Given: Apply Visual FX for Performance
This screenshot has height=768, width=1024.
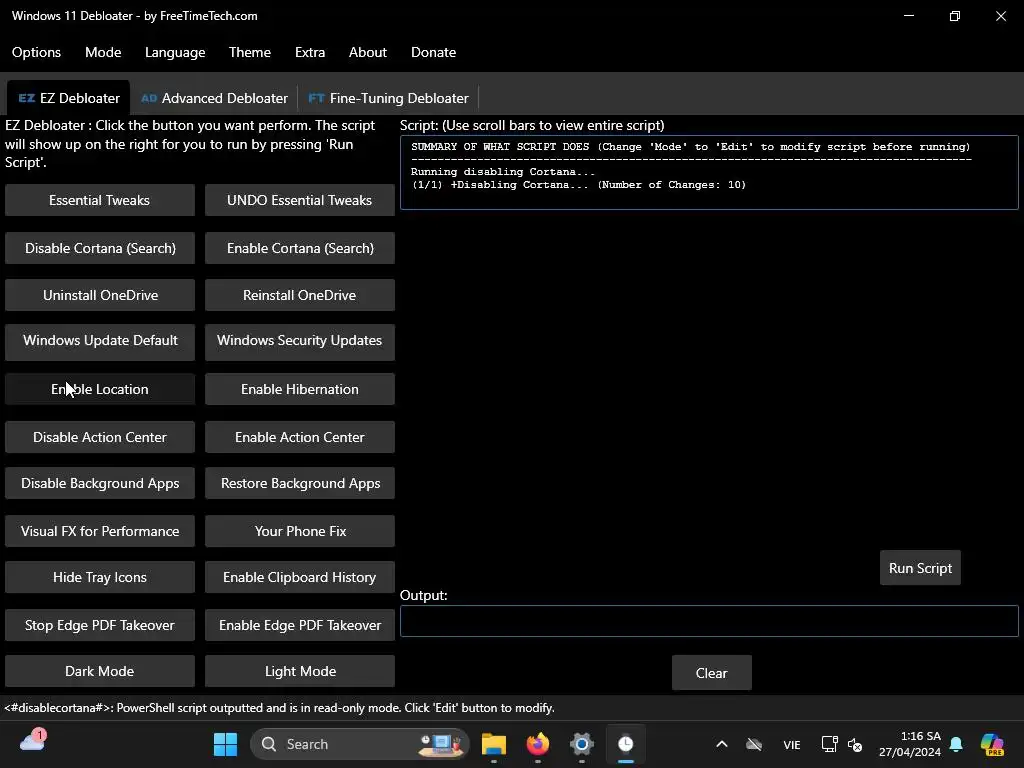Looking at the screenshot, I should [100, 531].
